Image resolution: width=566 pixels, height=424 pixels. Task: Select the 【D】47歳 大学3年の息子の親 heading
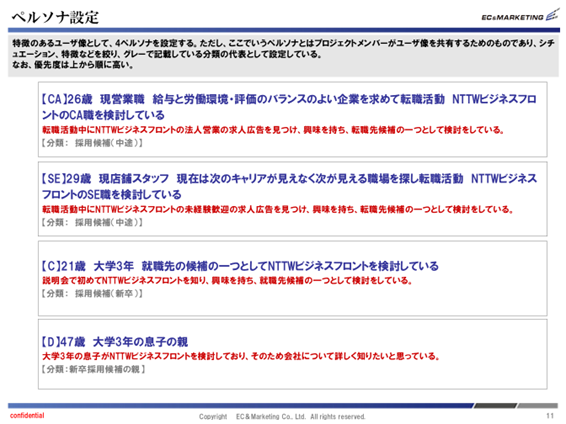114,342
